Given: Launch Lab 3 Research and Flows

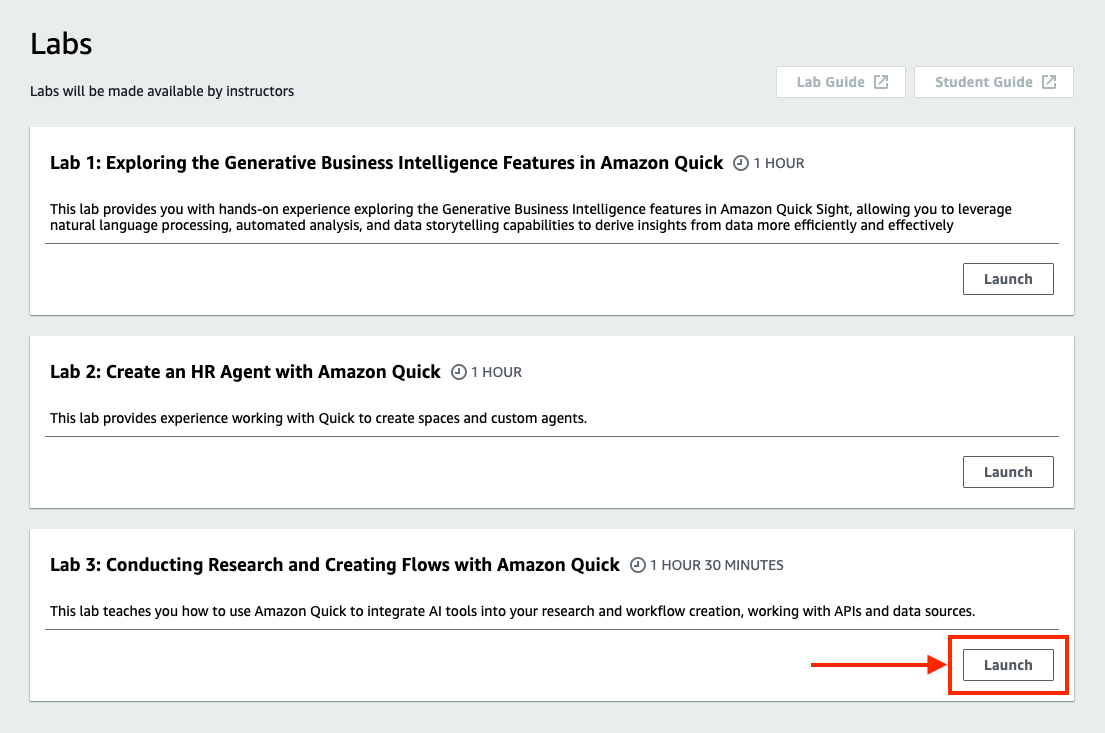Looking at the screenshot, I should (1008, 665).
